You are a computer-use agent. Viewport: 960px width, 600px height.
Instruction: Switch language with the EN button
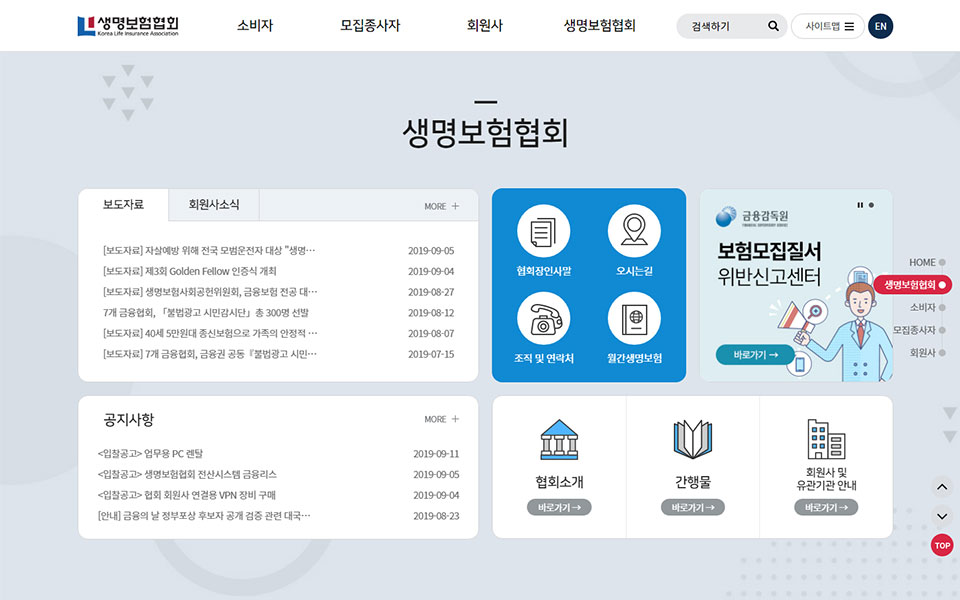pos(880,27)
